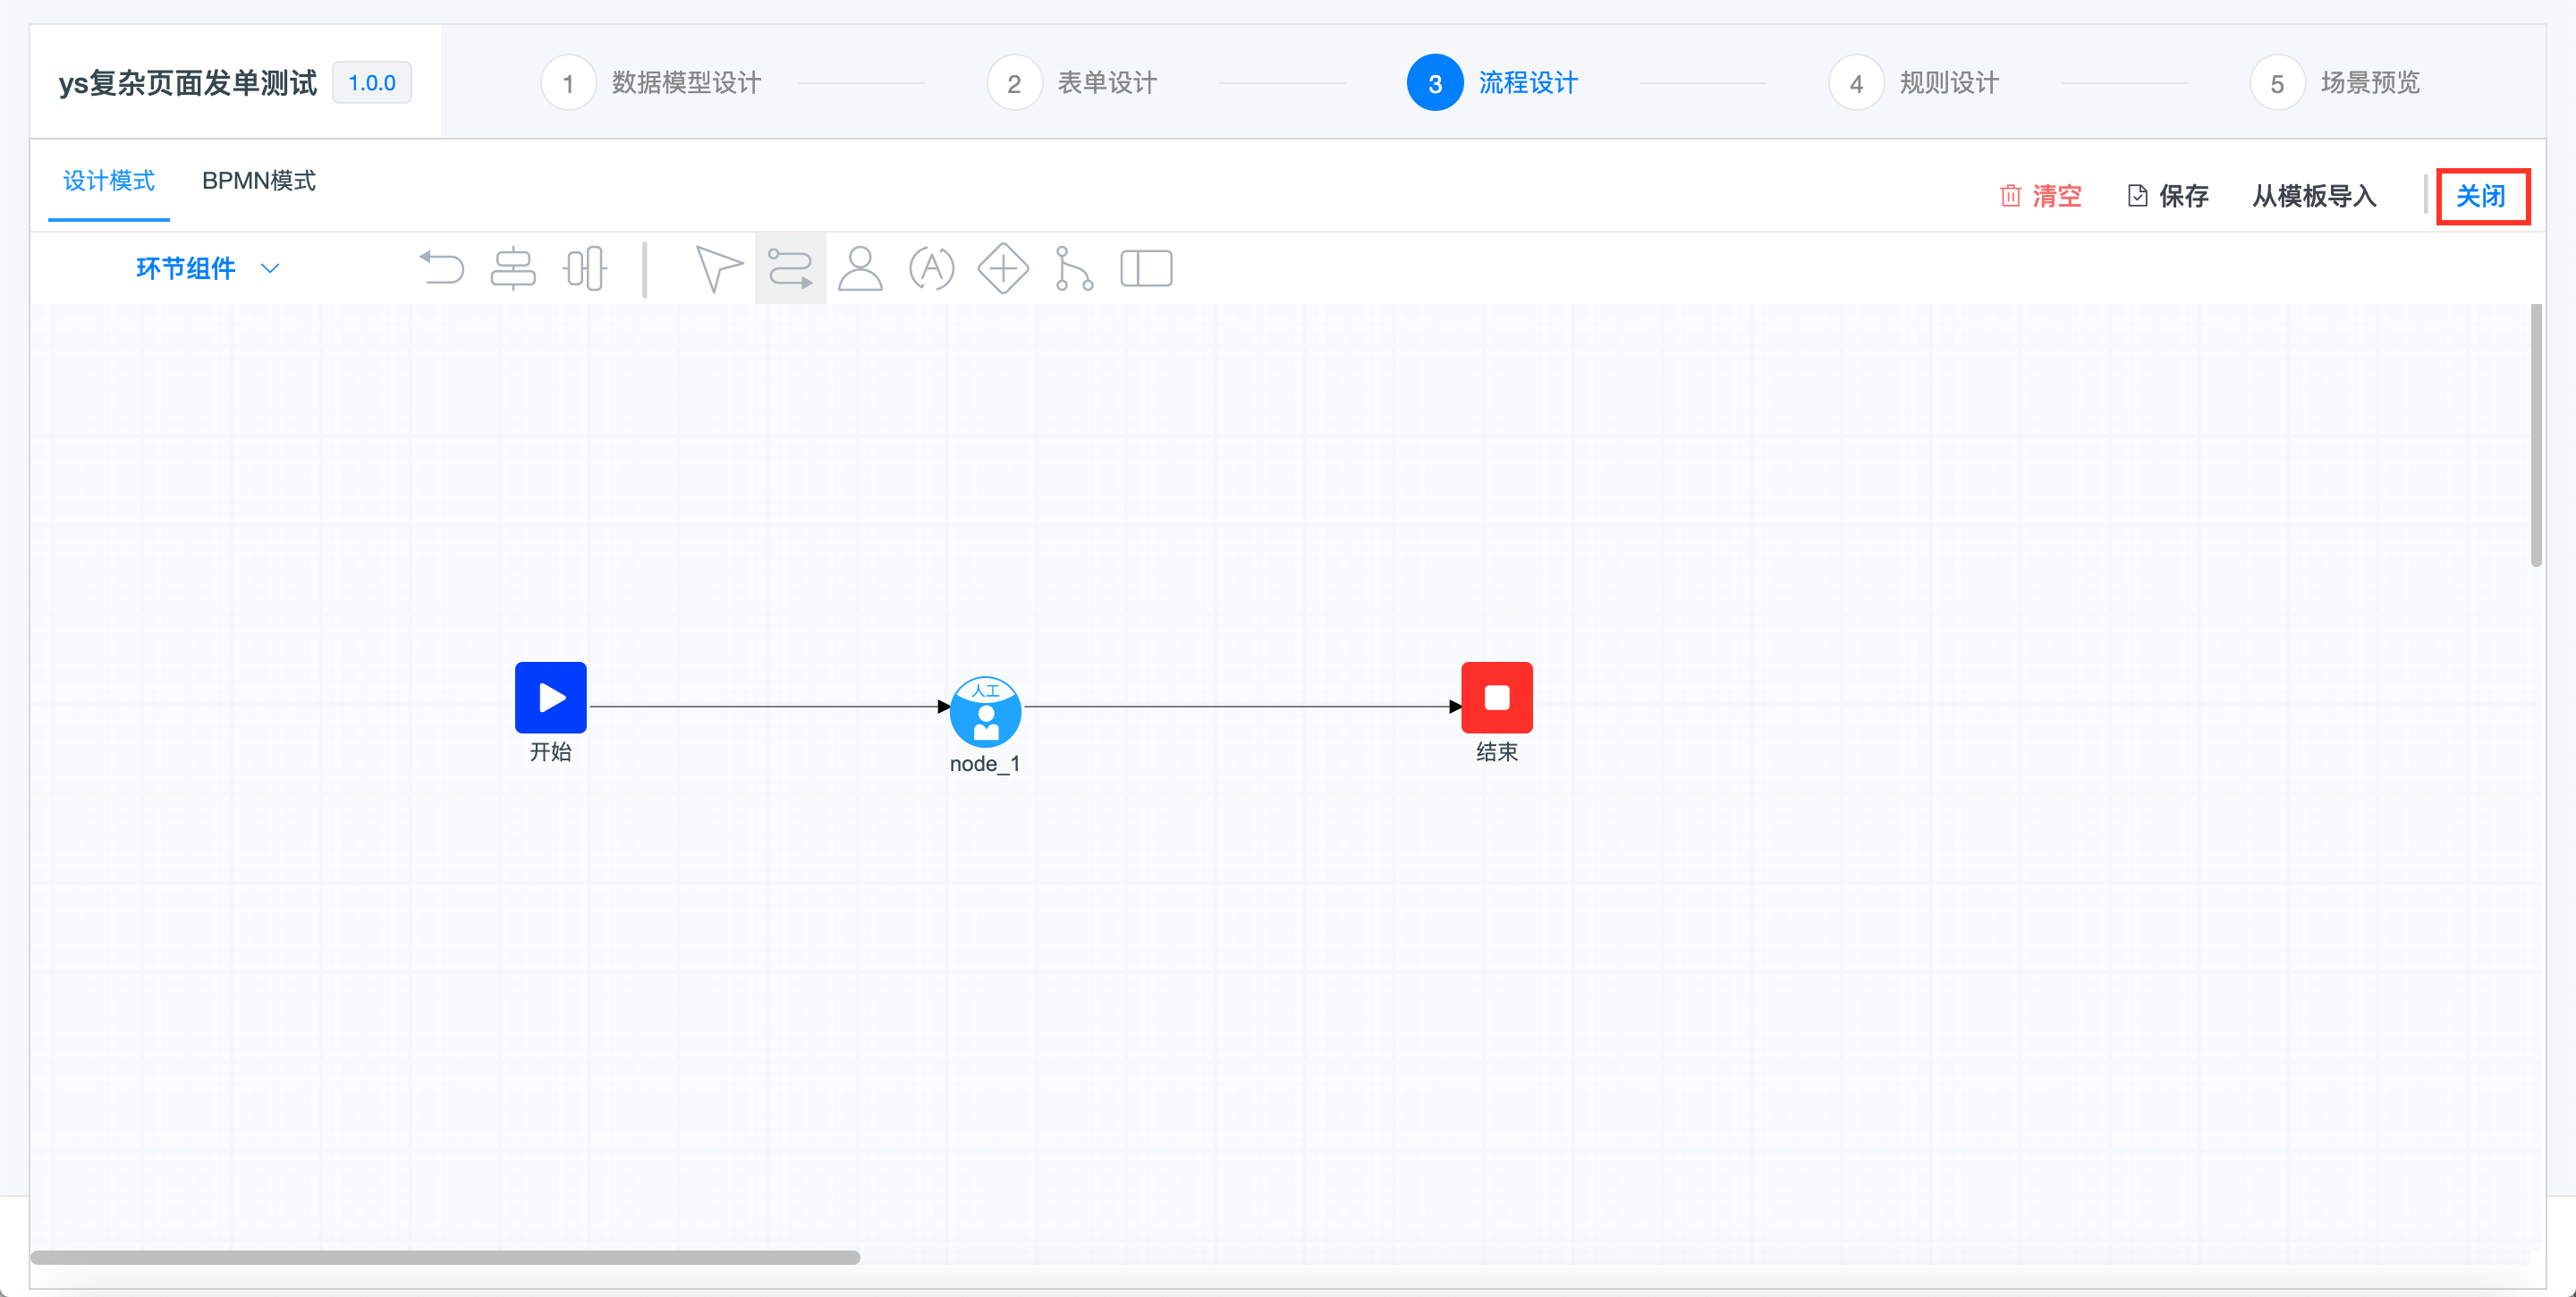Image resolution: width=2576 pixels, height=1297 pixels.
Task: Click horizontal center align icon
Action: click(x=513, y=268)
